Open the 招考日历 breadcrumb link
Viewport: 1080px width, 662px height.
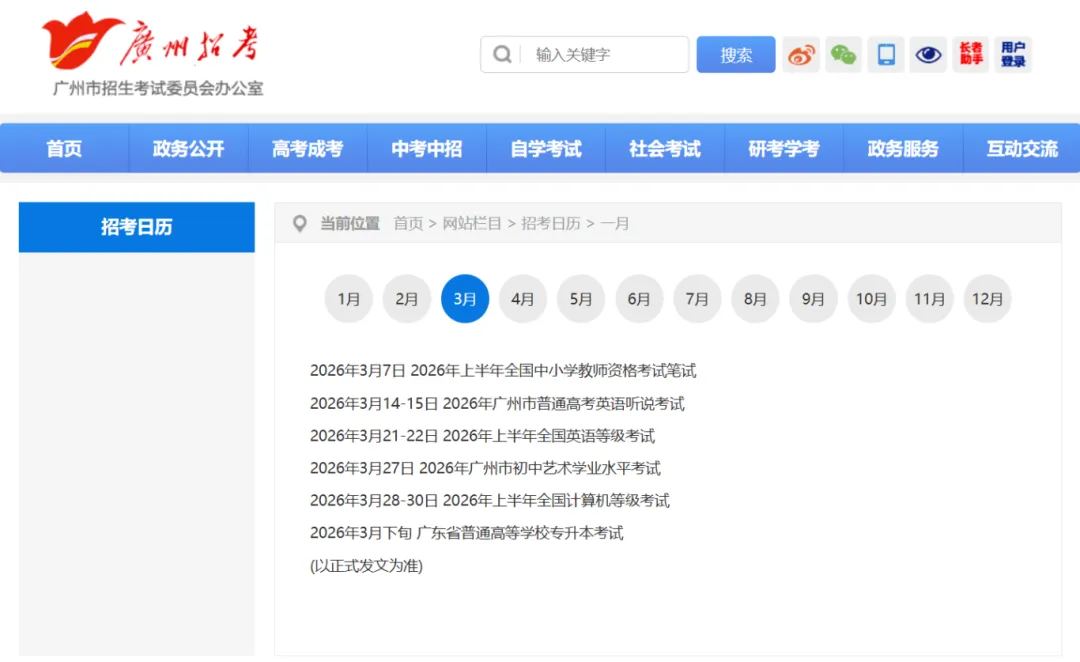point(549,223)
